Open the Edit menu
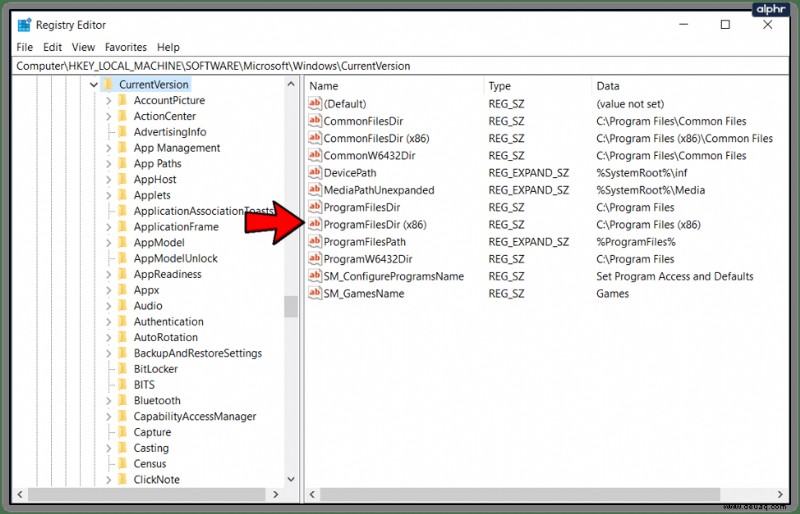 pyautogui.click(x=53, y=47)
